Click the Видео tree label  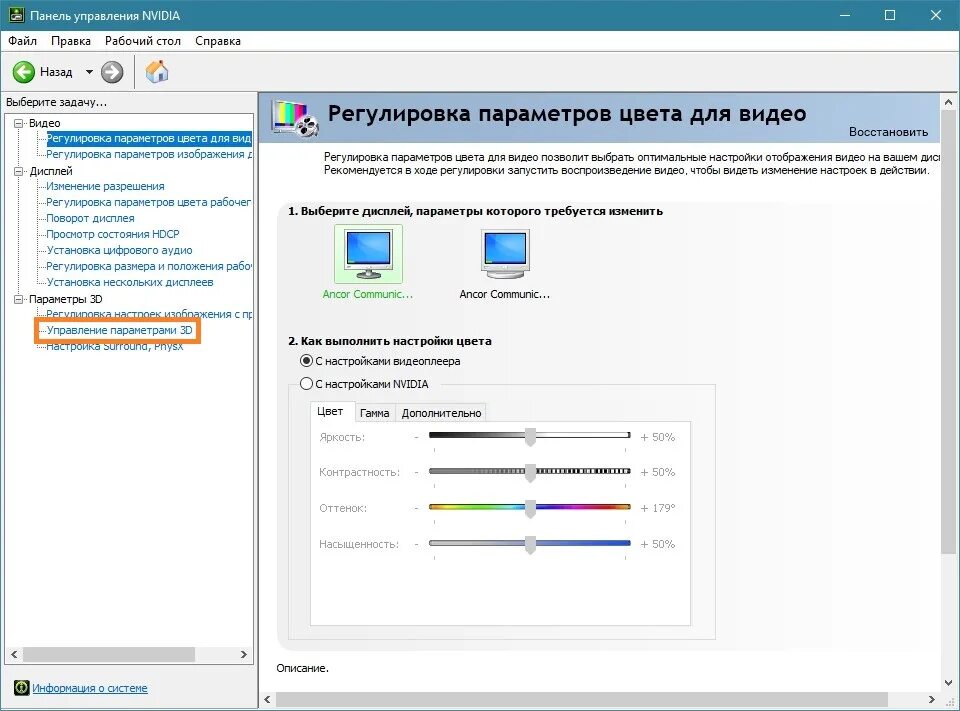pos(45,123)
